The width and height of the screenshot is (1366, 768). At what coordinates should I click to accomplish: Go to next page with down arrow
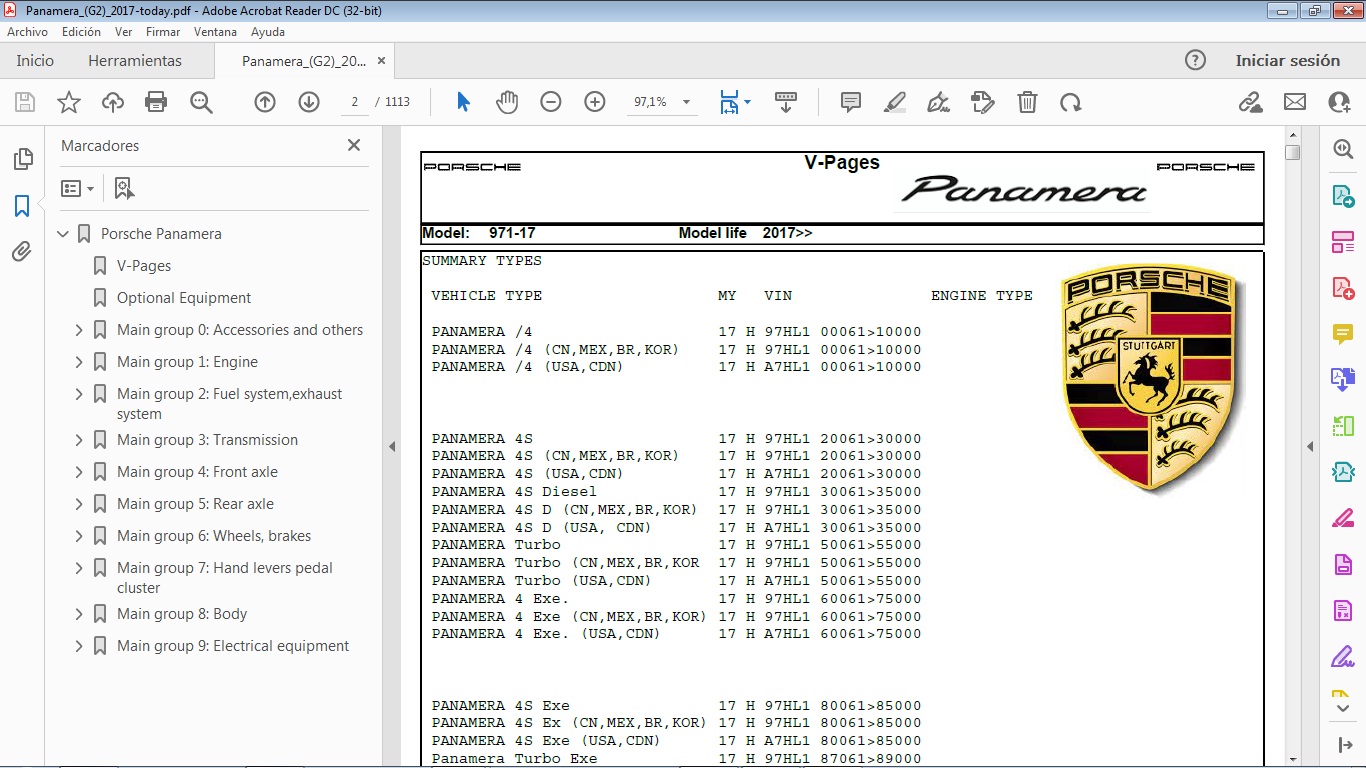pyautogui.click(x=309, y=102)
